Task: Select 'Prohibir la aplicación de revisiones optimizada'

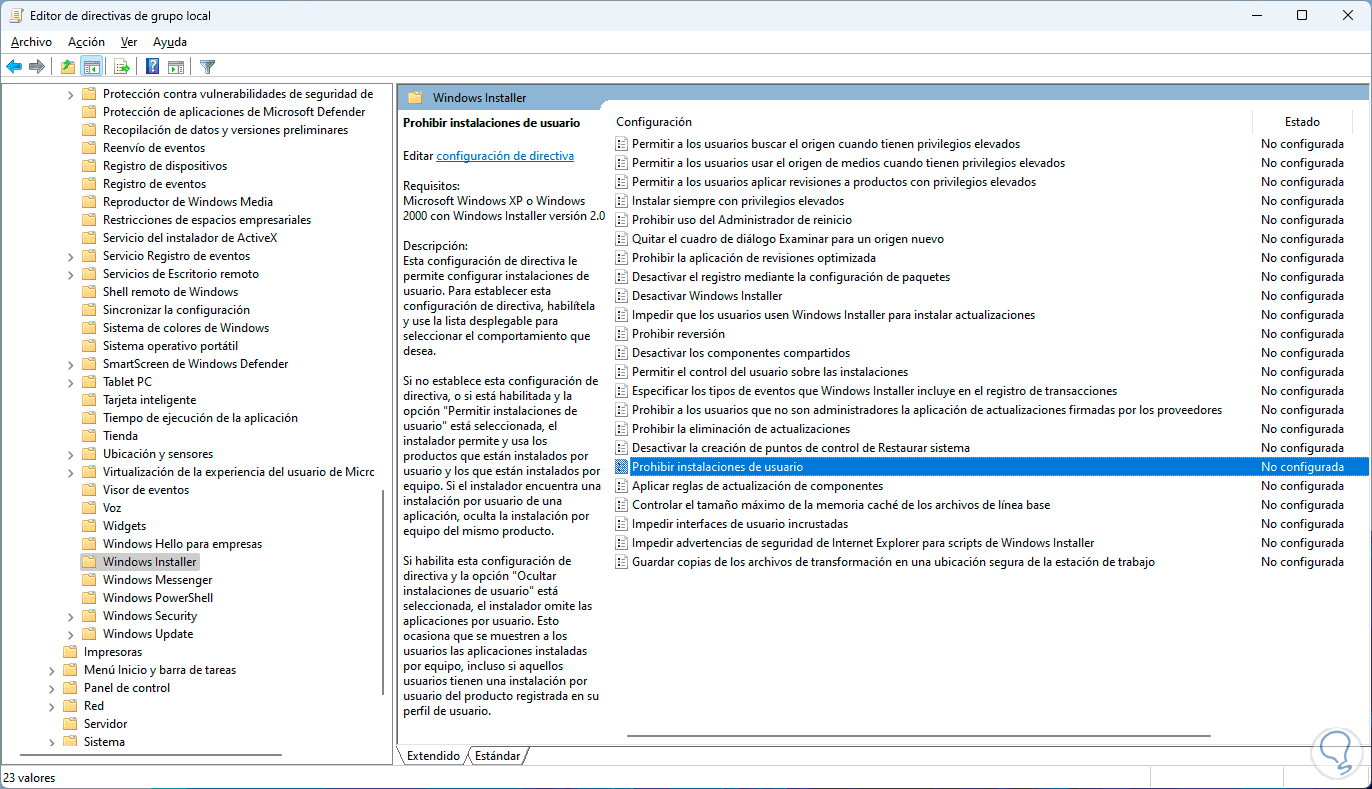Action: (753, 258)
